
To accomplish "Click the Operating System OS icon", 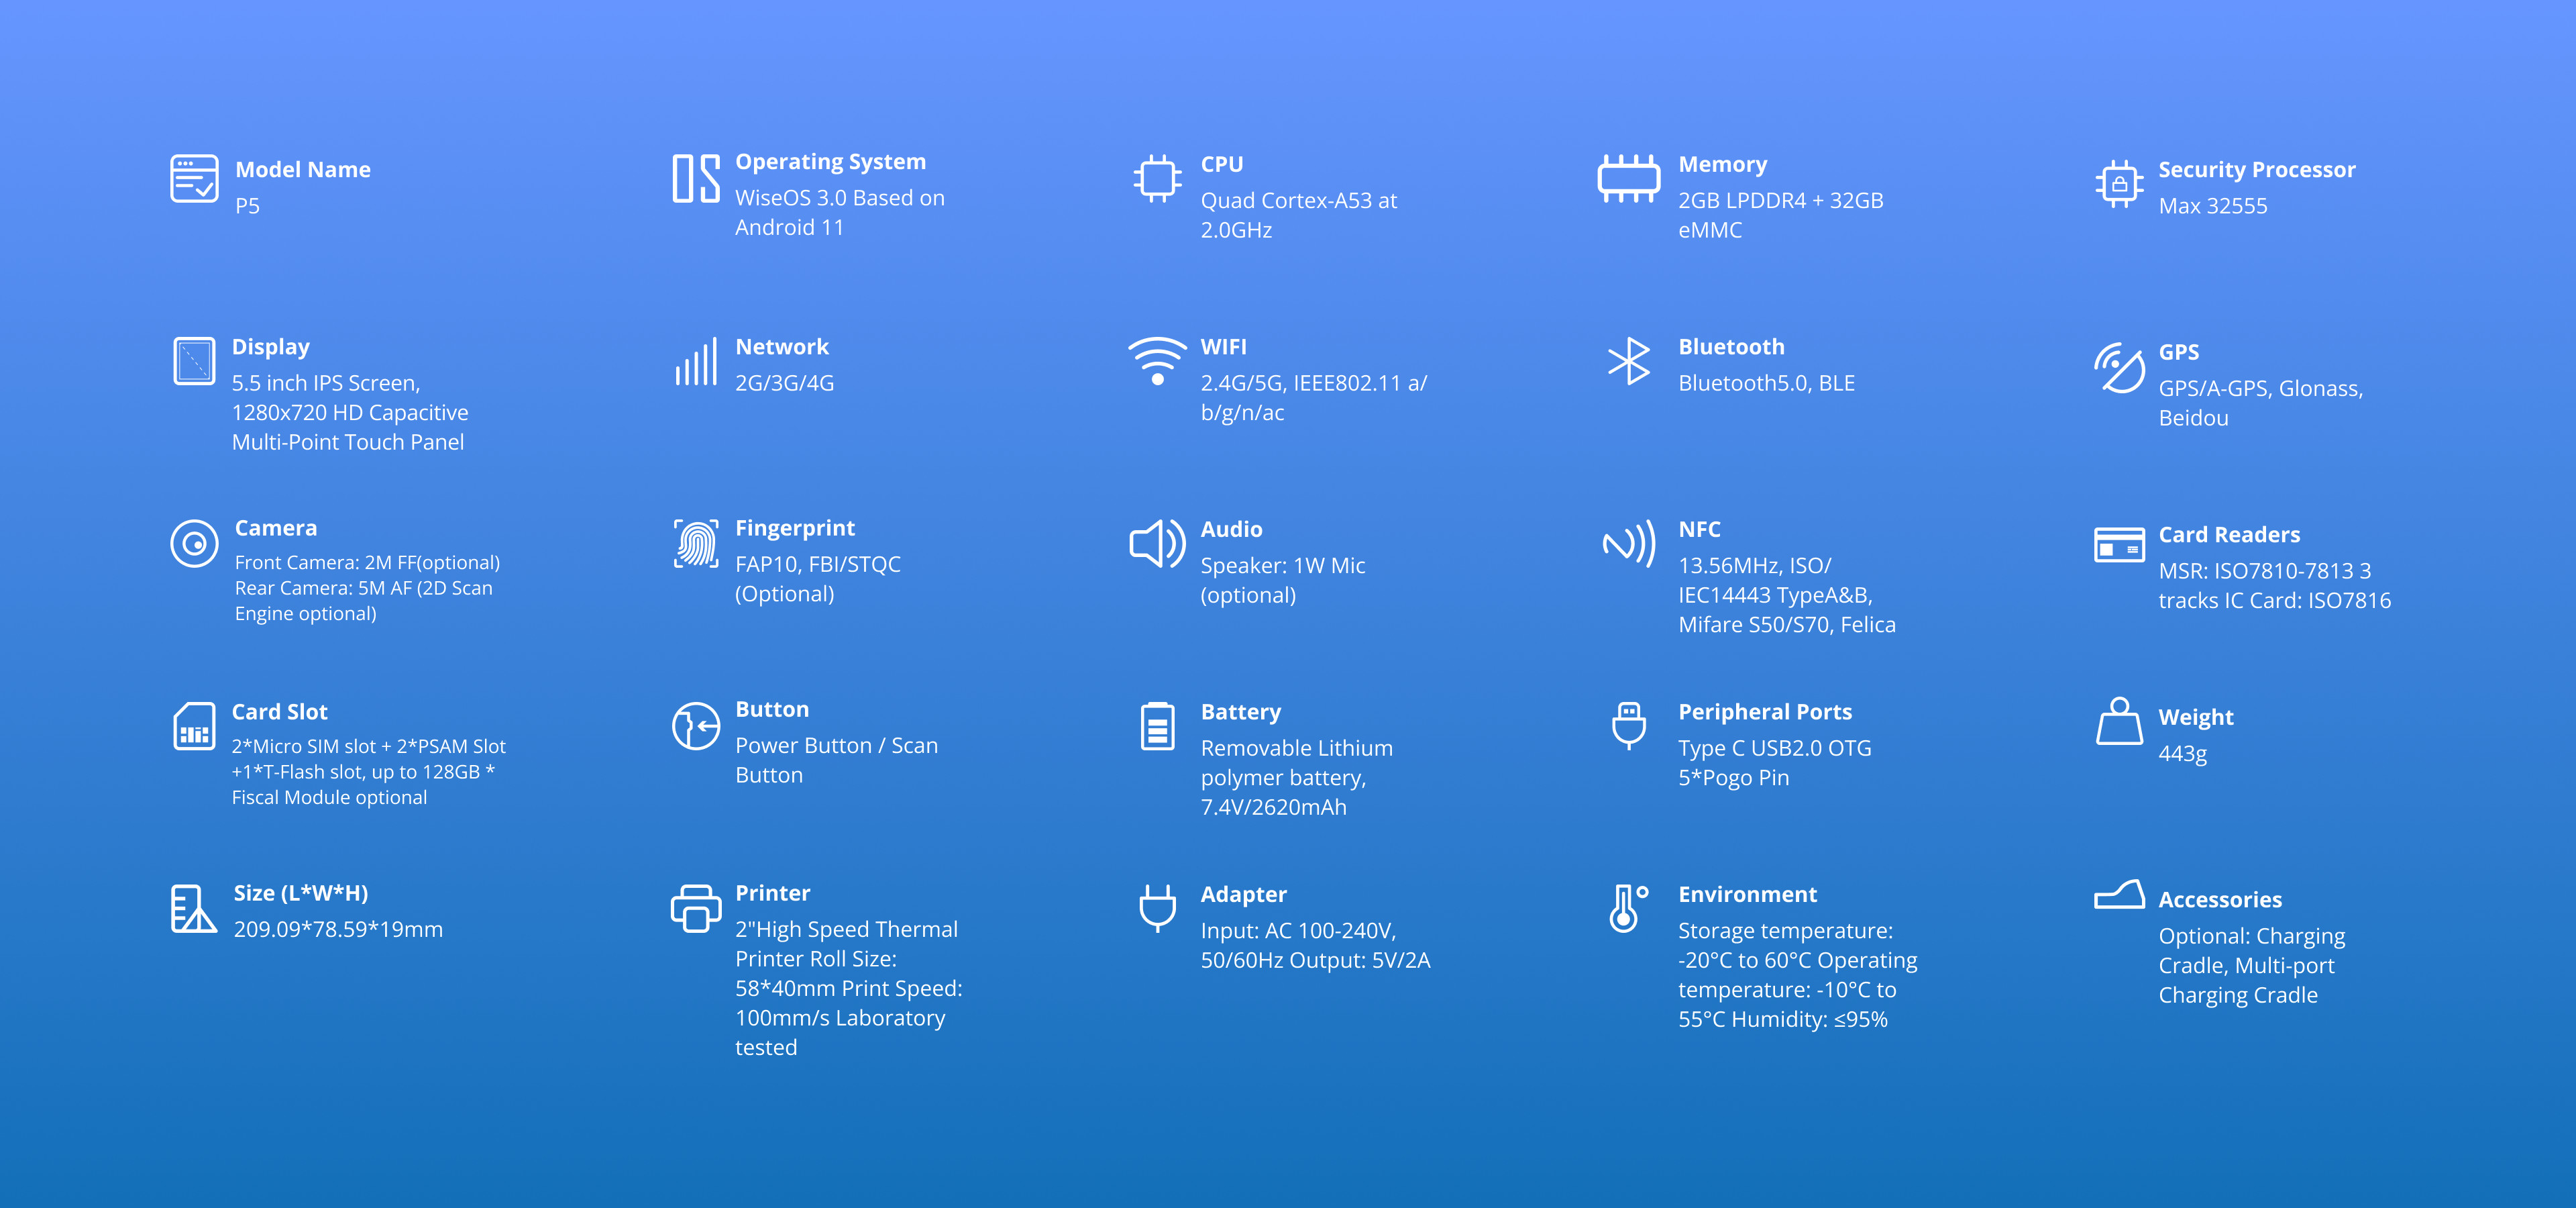I will pos(696,178).
